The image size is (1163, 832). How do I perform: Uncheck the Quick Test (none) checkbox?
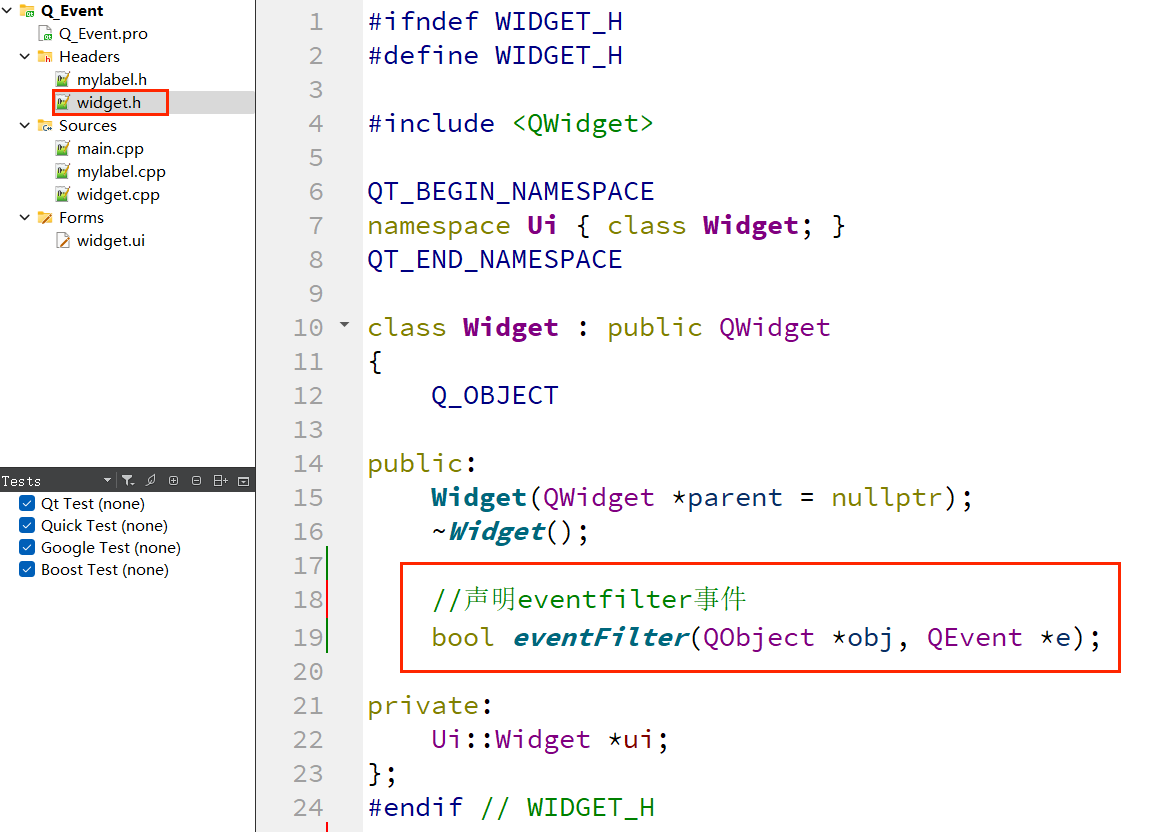tap(27, 526)
